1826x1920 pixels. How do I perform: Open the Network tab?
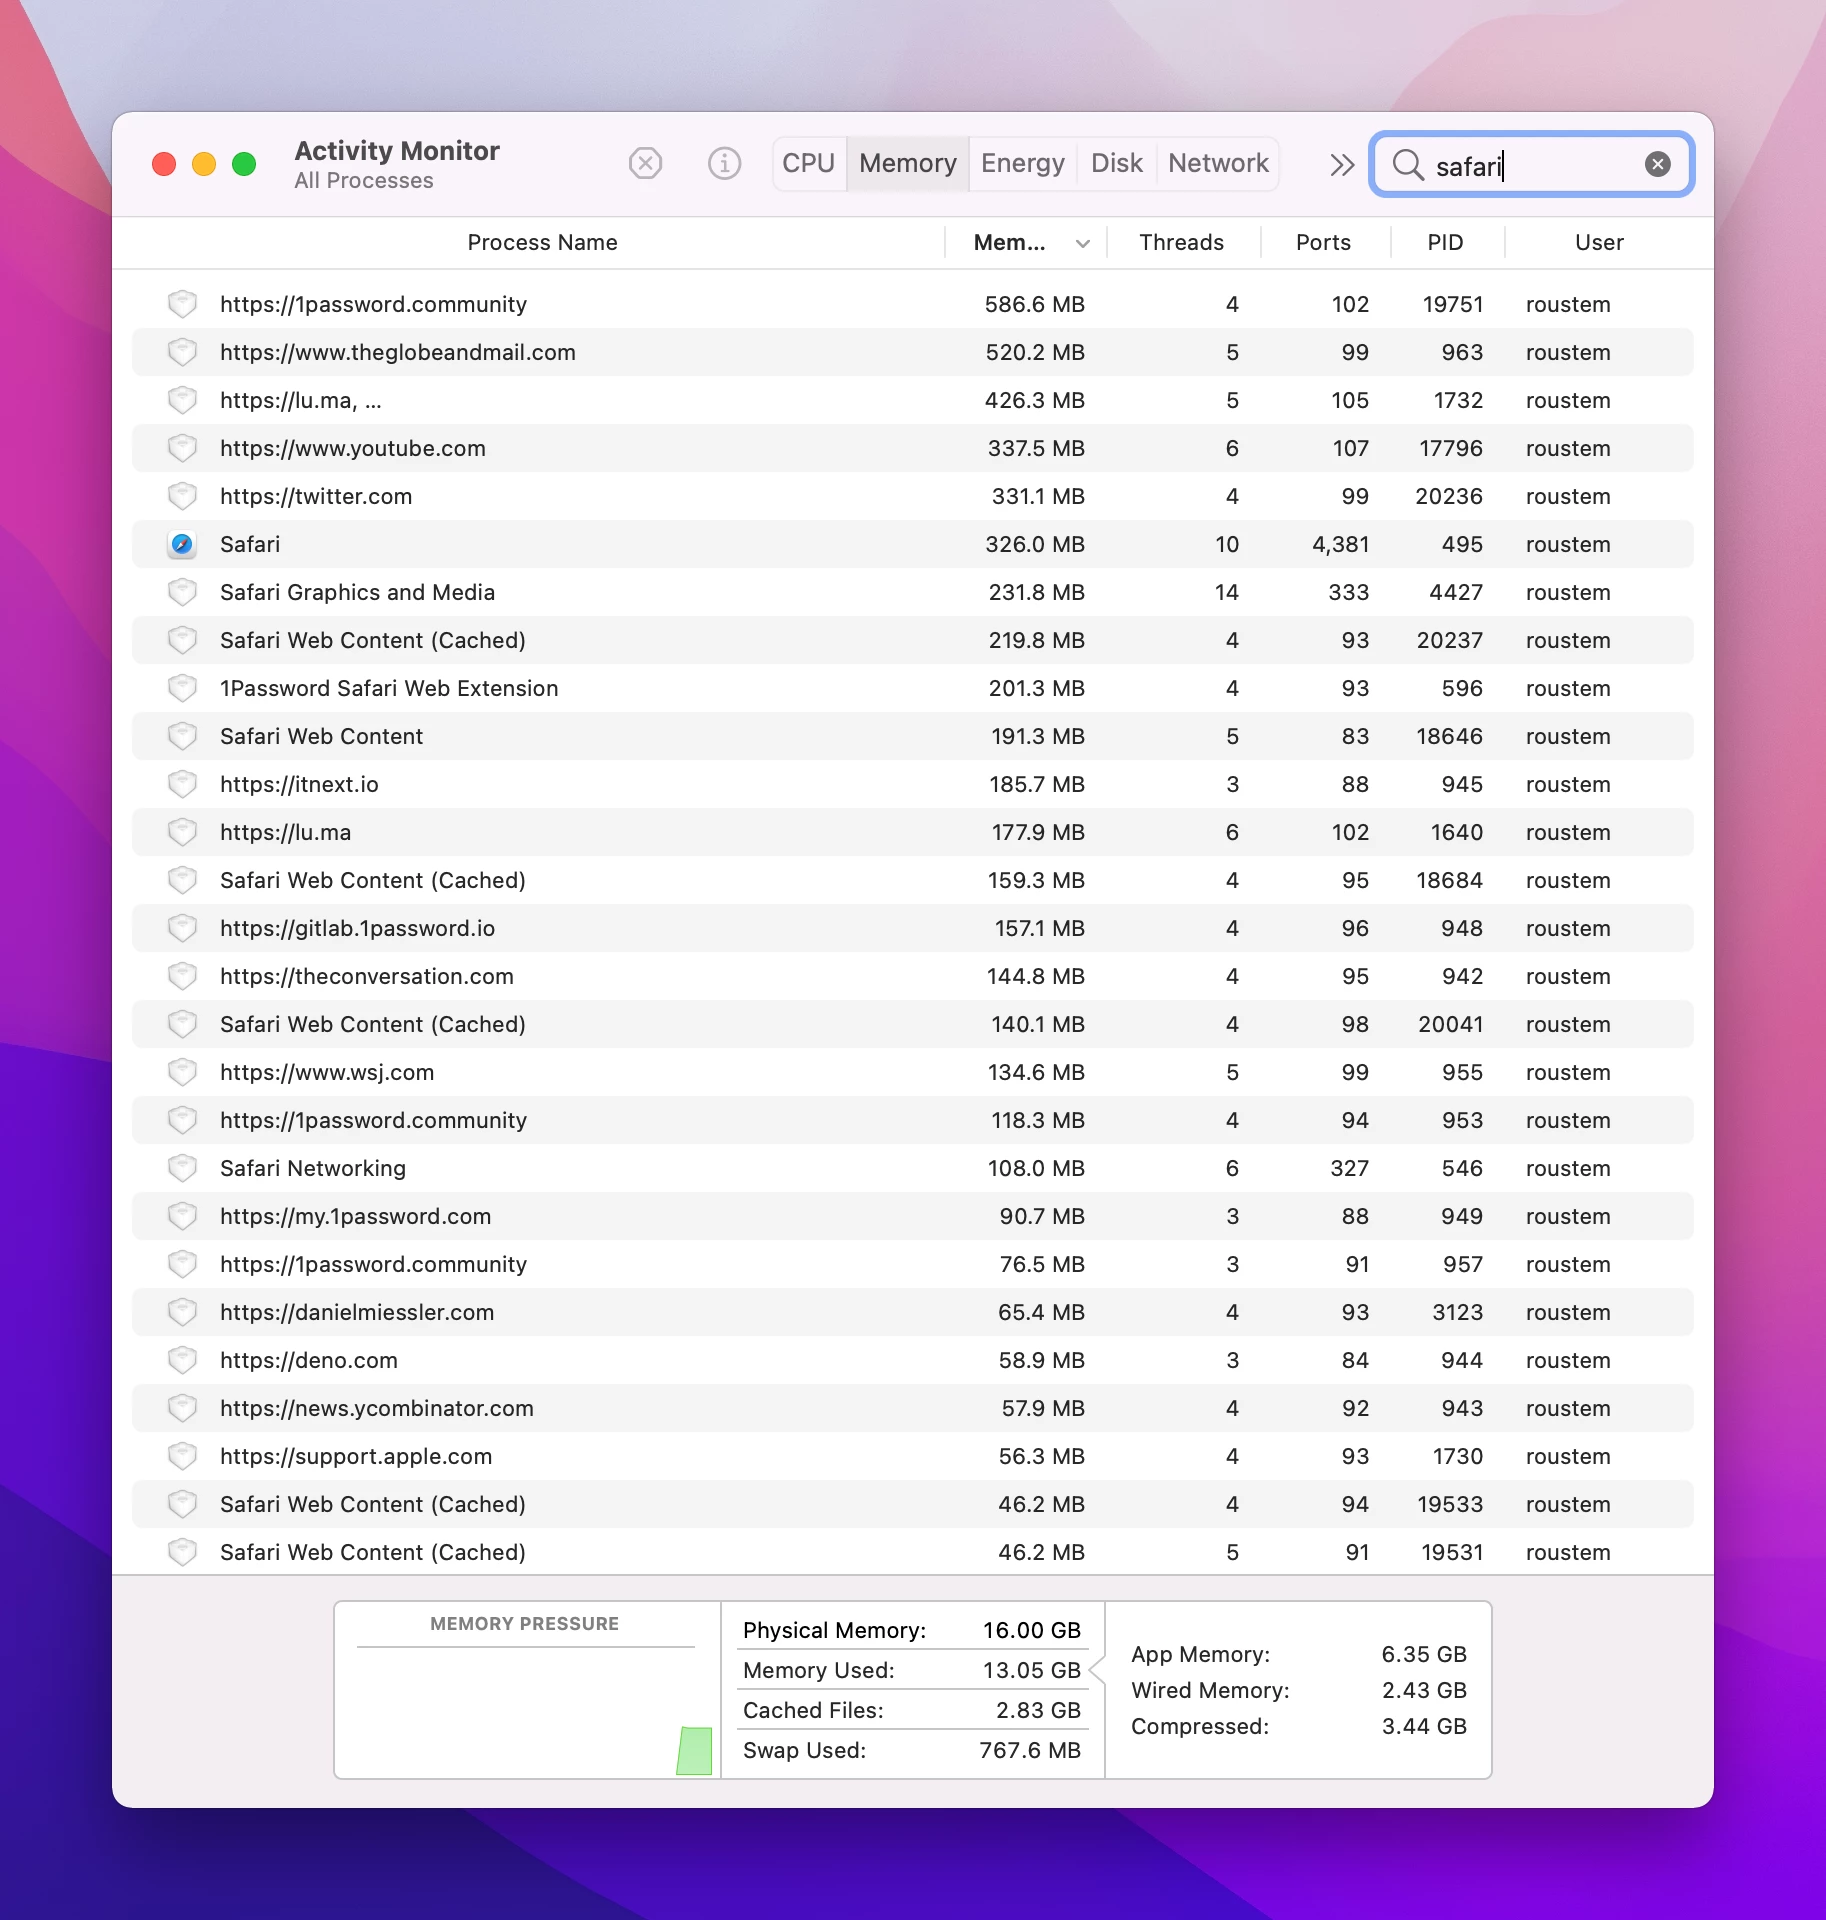pos(1218,163)
